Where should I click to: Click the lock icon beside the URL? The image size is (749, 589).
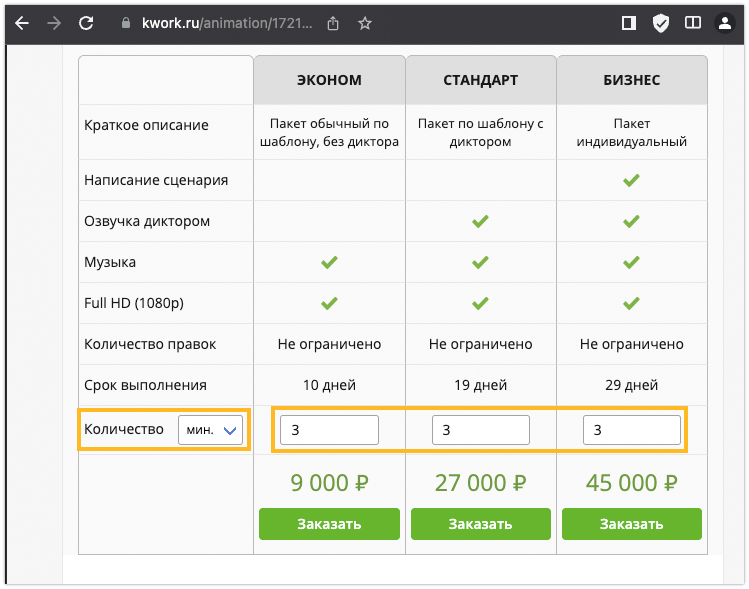click(125, 22)
